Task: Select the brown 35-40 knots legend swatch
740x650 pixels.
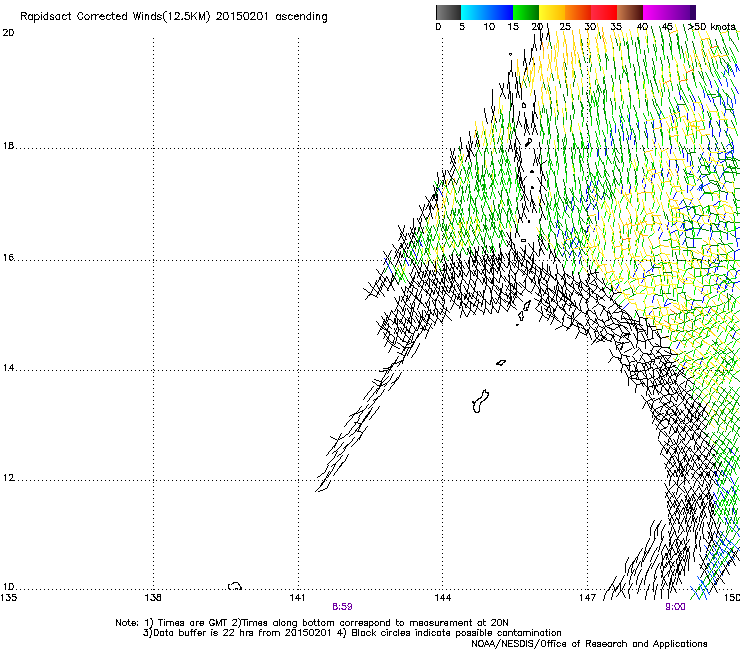Action: 630,12
